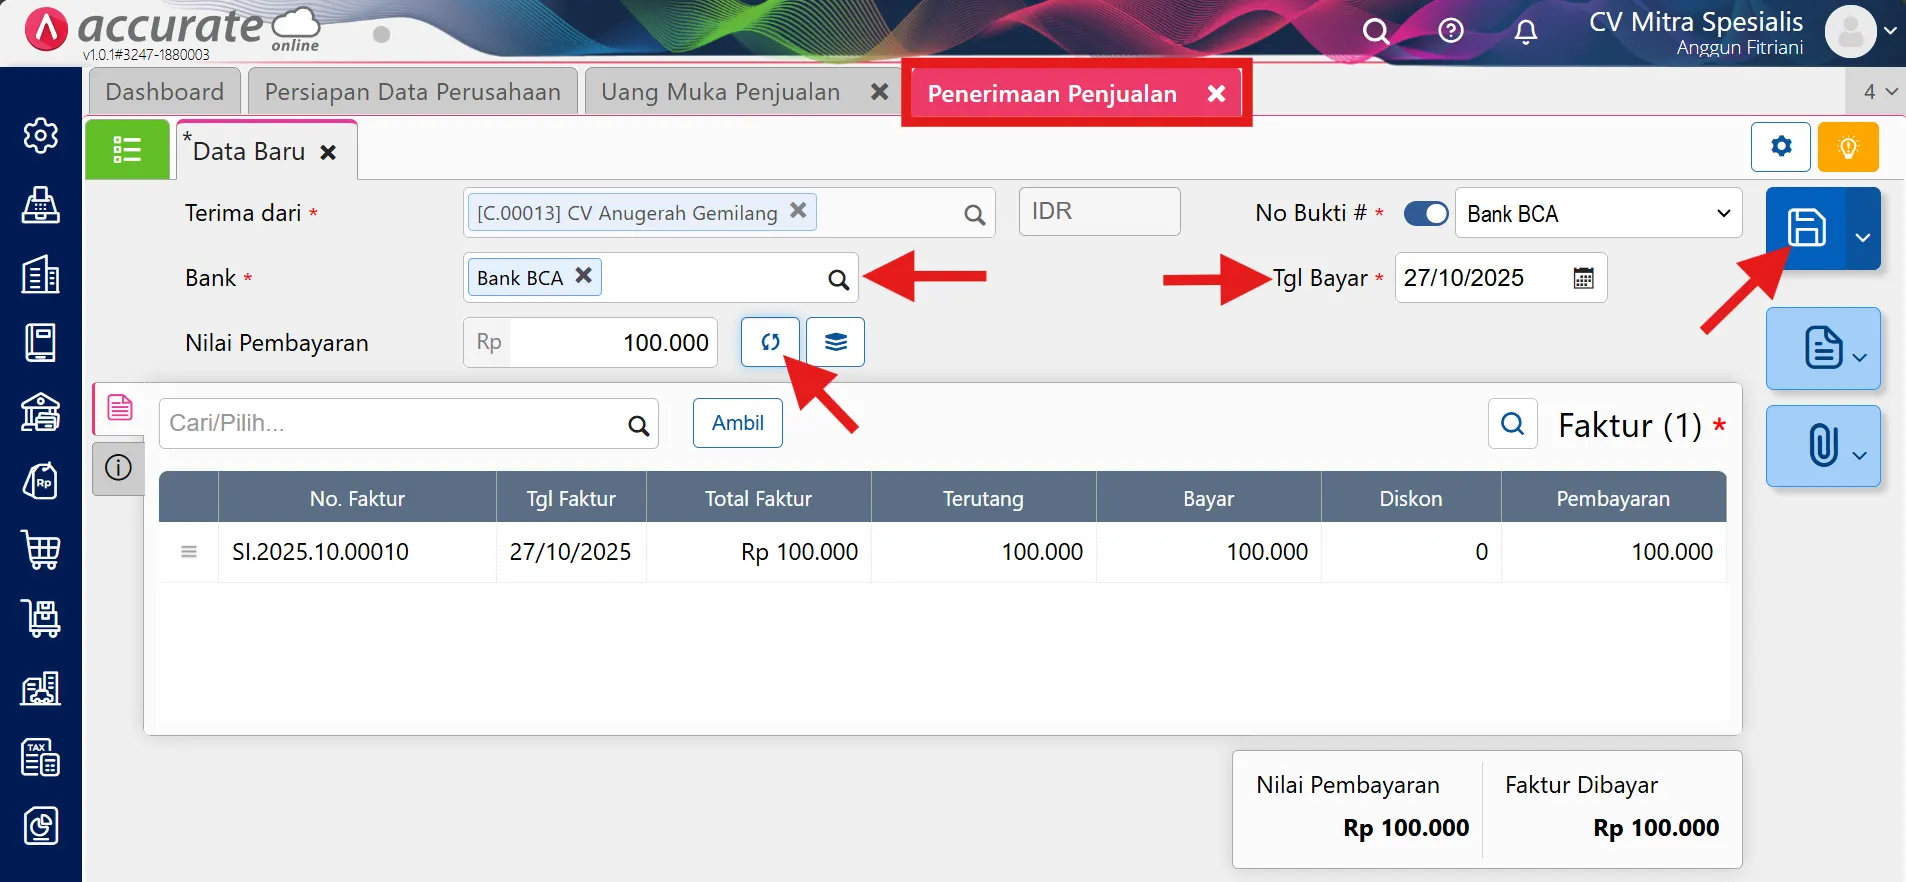This screenshot has width=1906, height=882.
Task: Open the lightbulb tips button
Action: click(1847, 147)
